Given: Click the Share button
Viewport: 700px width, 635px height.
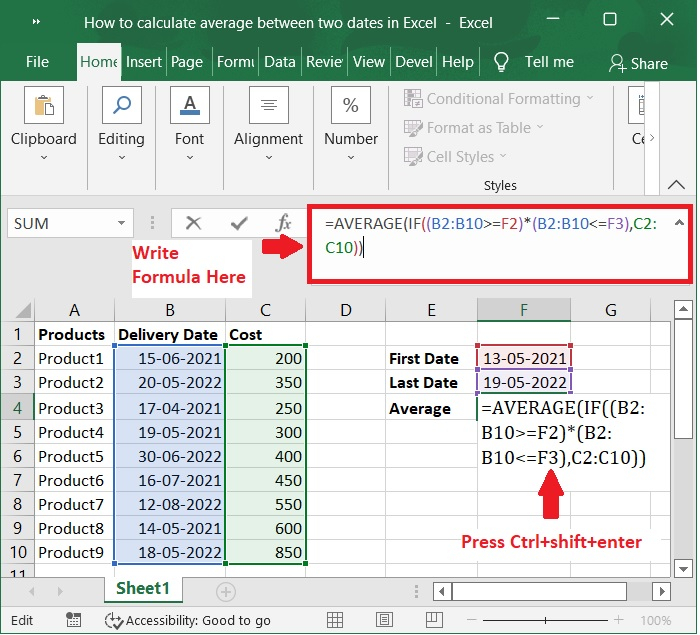Looking at the screenshot, I should click(638, 63).
